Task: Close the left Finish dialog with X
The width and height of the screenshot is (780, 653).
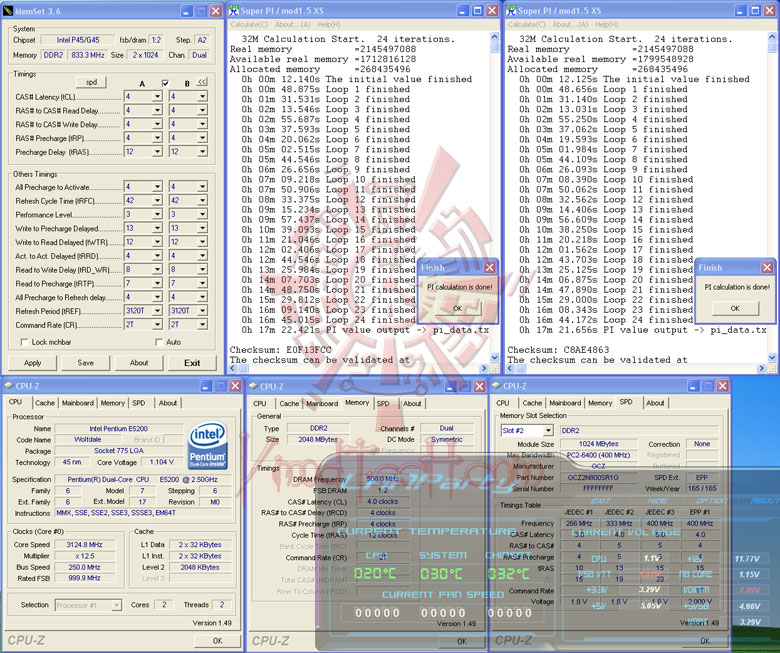Action: click(489, 268)
